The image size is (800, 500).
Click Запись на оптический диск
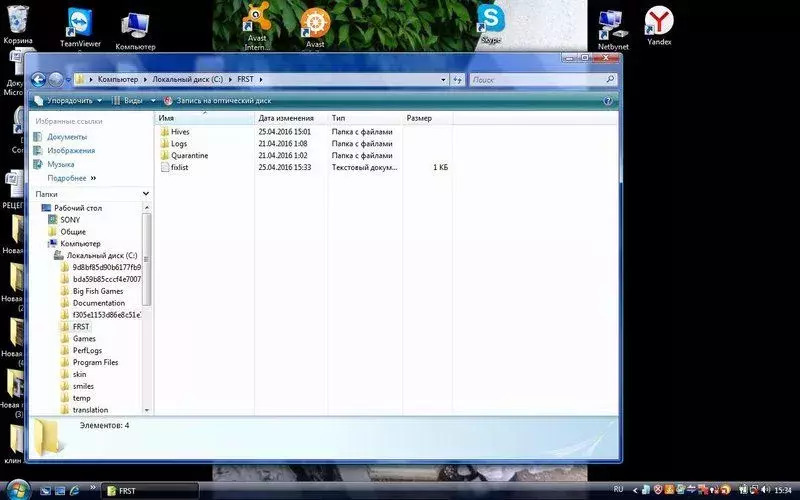pos(218,101)
